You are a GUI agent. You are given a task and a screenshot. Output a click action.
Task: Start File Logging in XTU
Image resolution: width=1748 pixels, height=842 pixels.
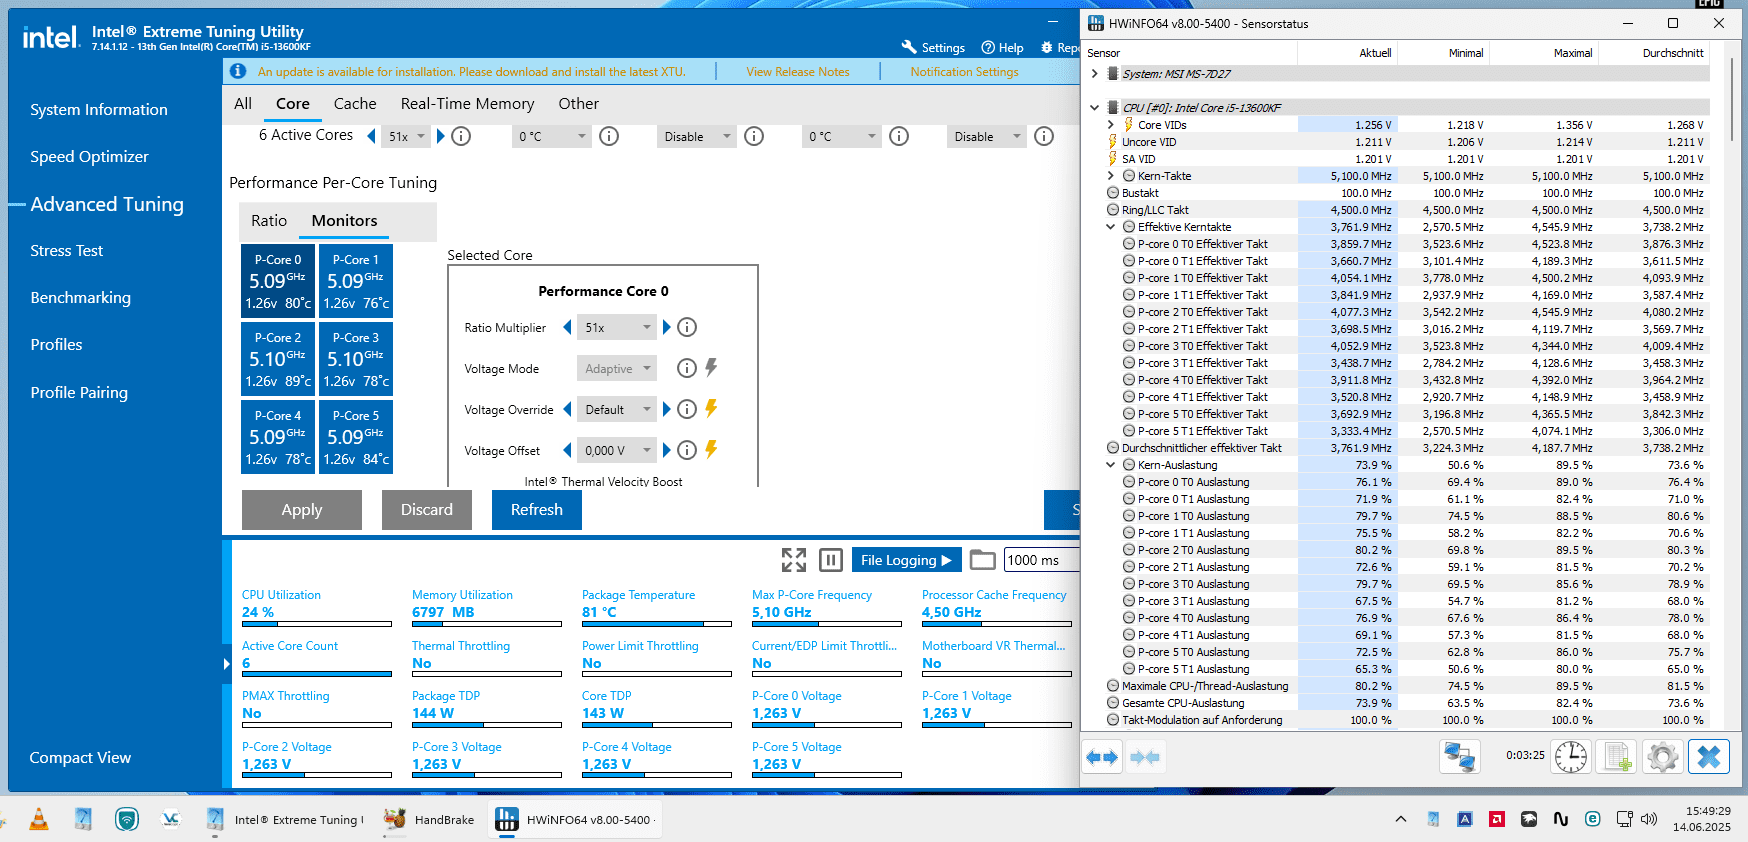(x=906, y=560)
